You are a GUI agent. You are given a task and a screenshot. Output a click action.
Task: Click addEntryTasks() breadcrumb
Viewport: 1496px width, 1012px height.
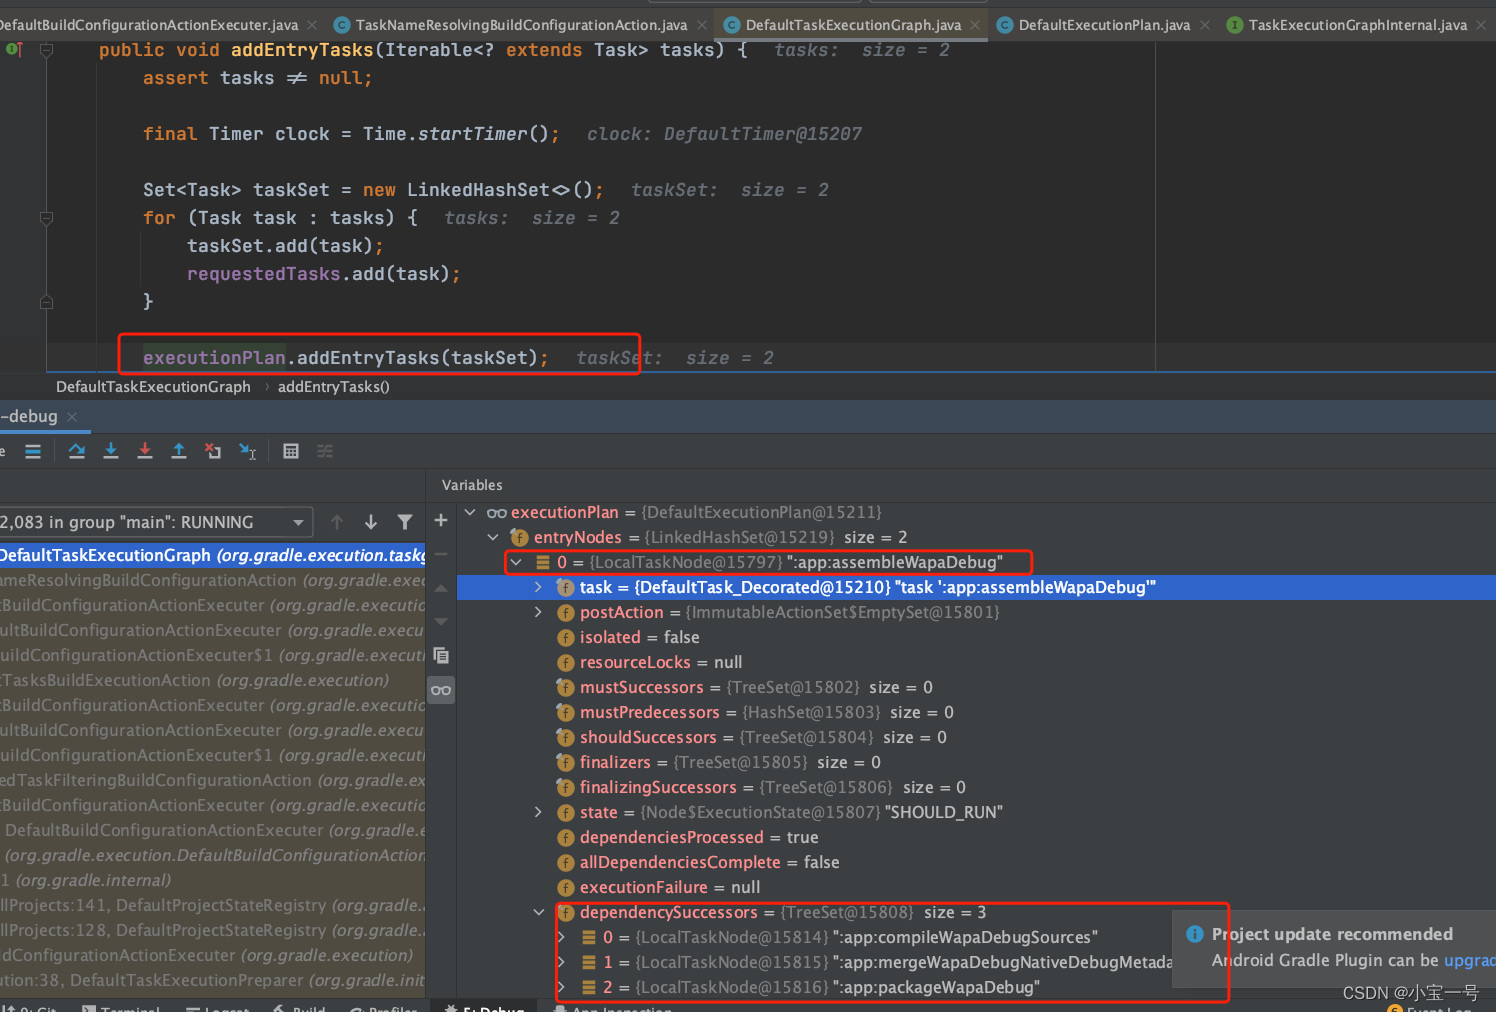click(334, 387)
